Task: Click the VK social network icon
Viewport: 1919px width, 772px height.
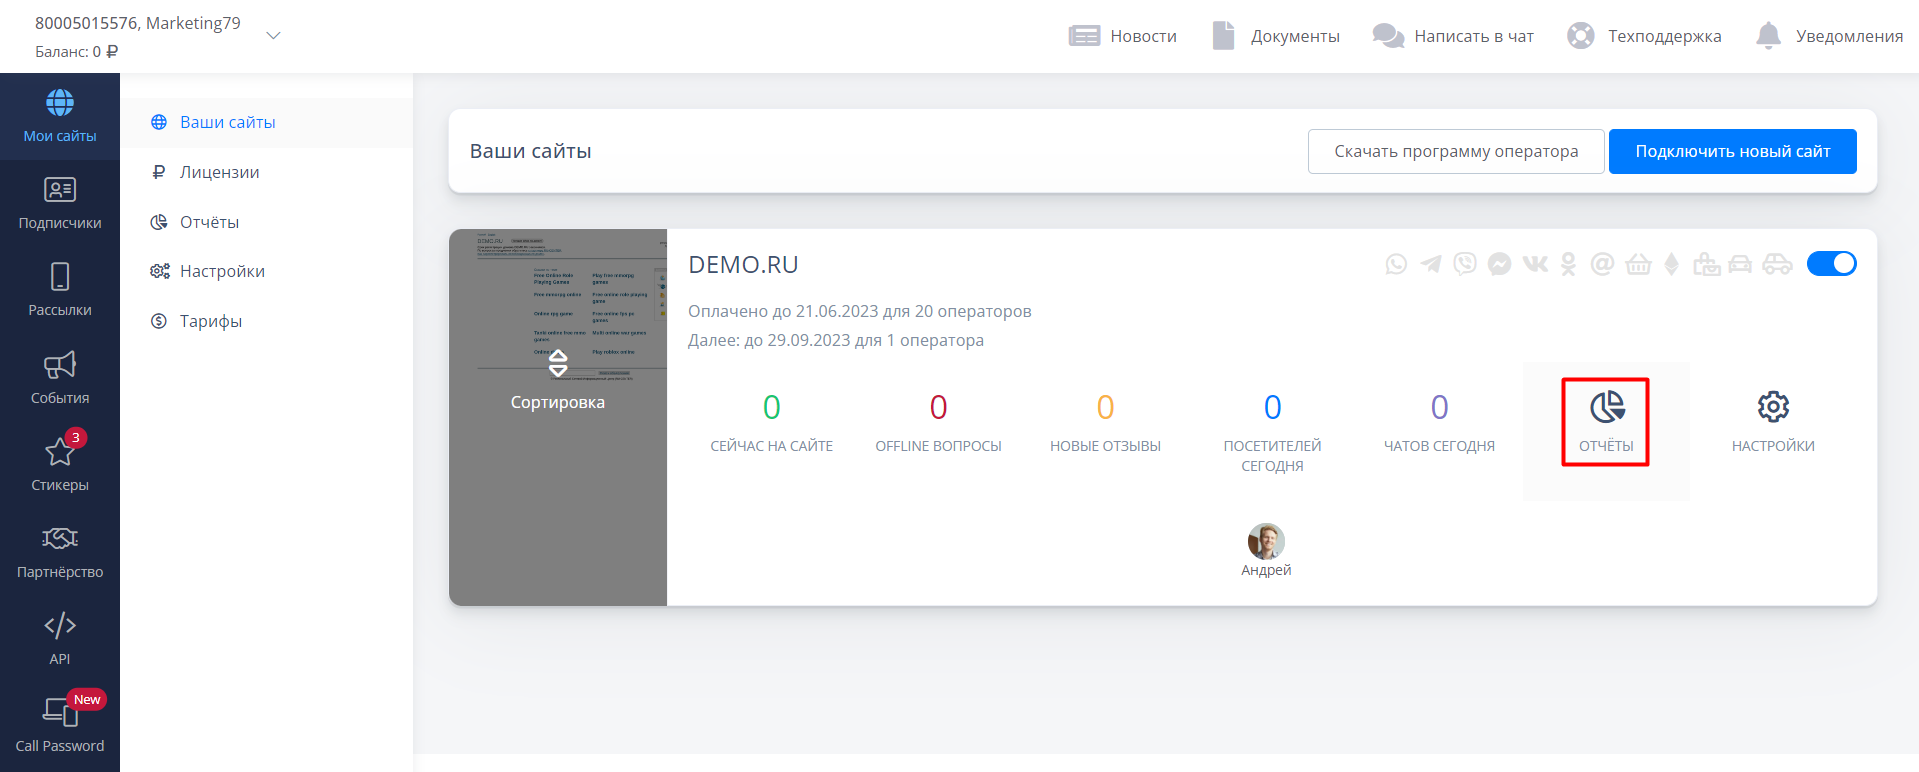Action: tap(1535, 264)
